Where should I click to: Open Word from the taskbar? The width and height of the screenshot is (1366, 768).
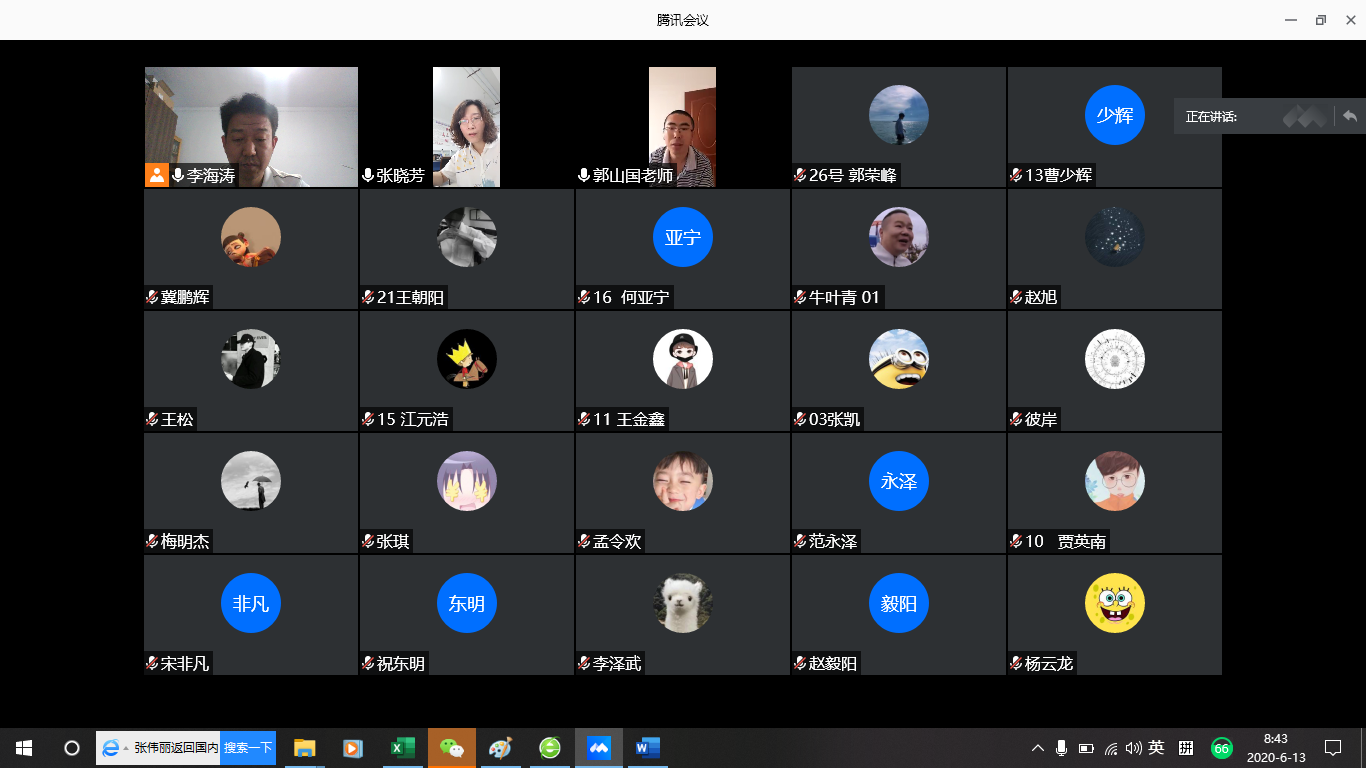tap(648, 748)
